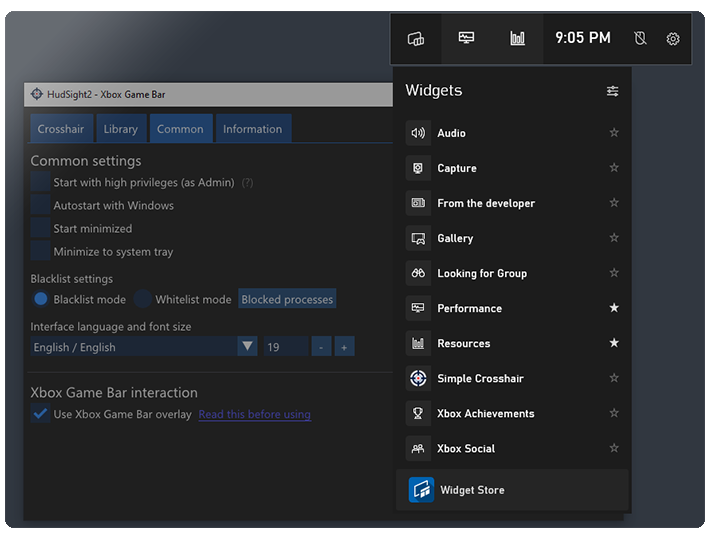Image resolution: width=710 pixels, height=540 pixels.
Task: Click the admin privileges (?) help mark
Action: click(247, 182)
